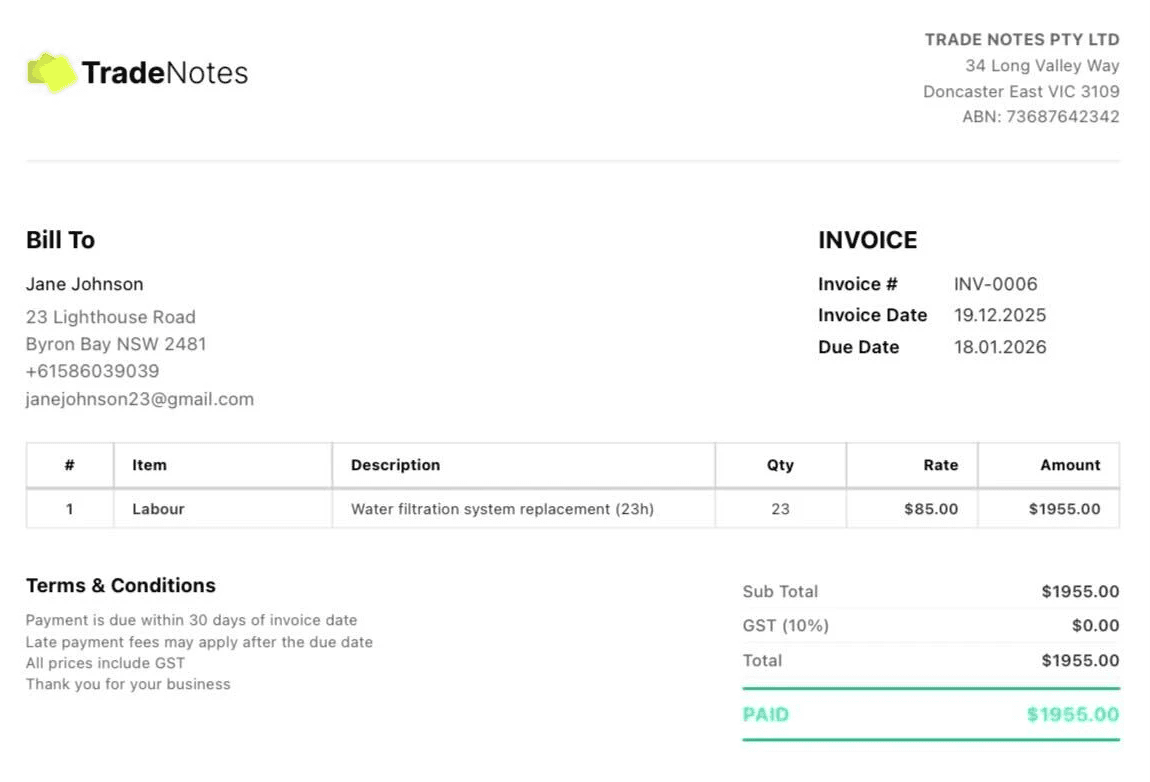Click the due date 18.01.2026
The width and height of the screenshot is (1150, 782).
tap(999, 347)
